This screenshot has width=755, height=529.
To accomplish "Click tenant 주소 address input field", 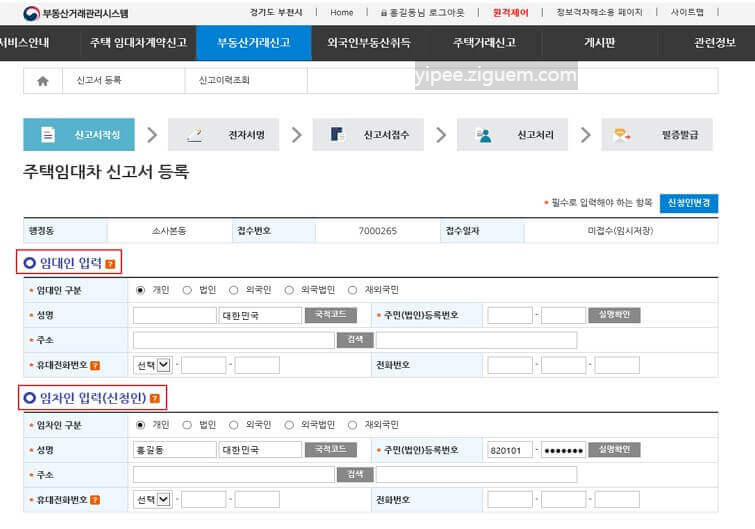I will click(x=234, y=475).
